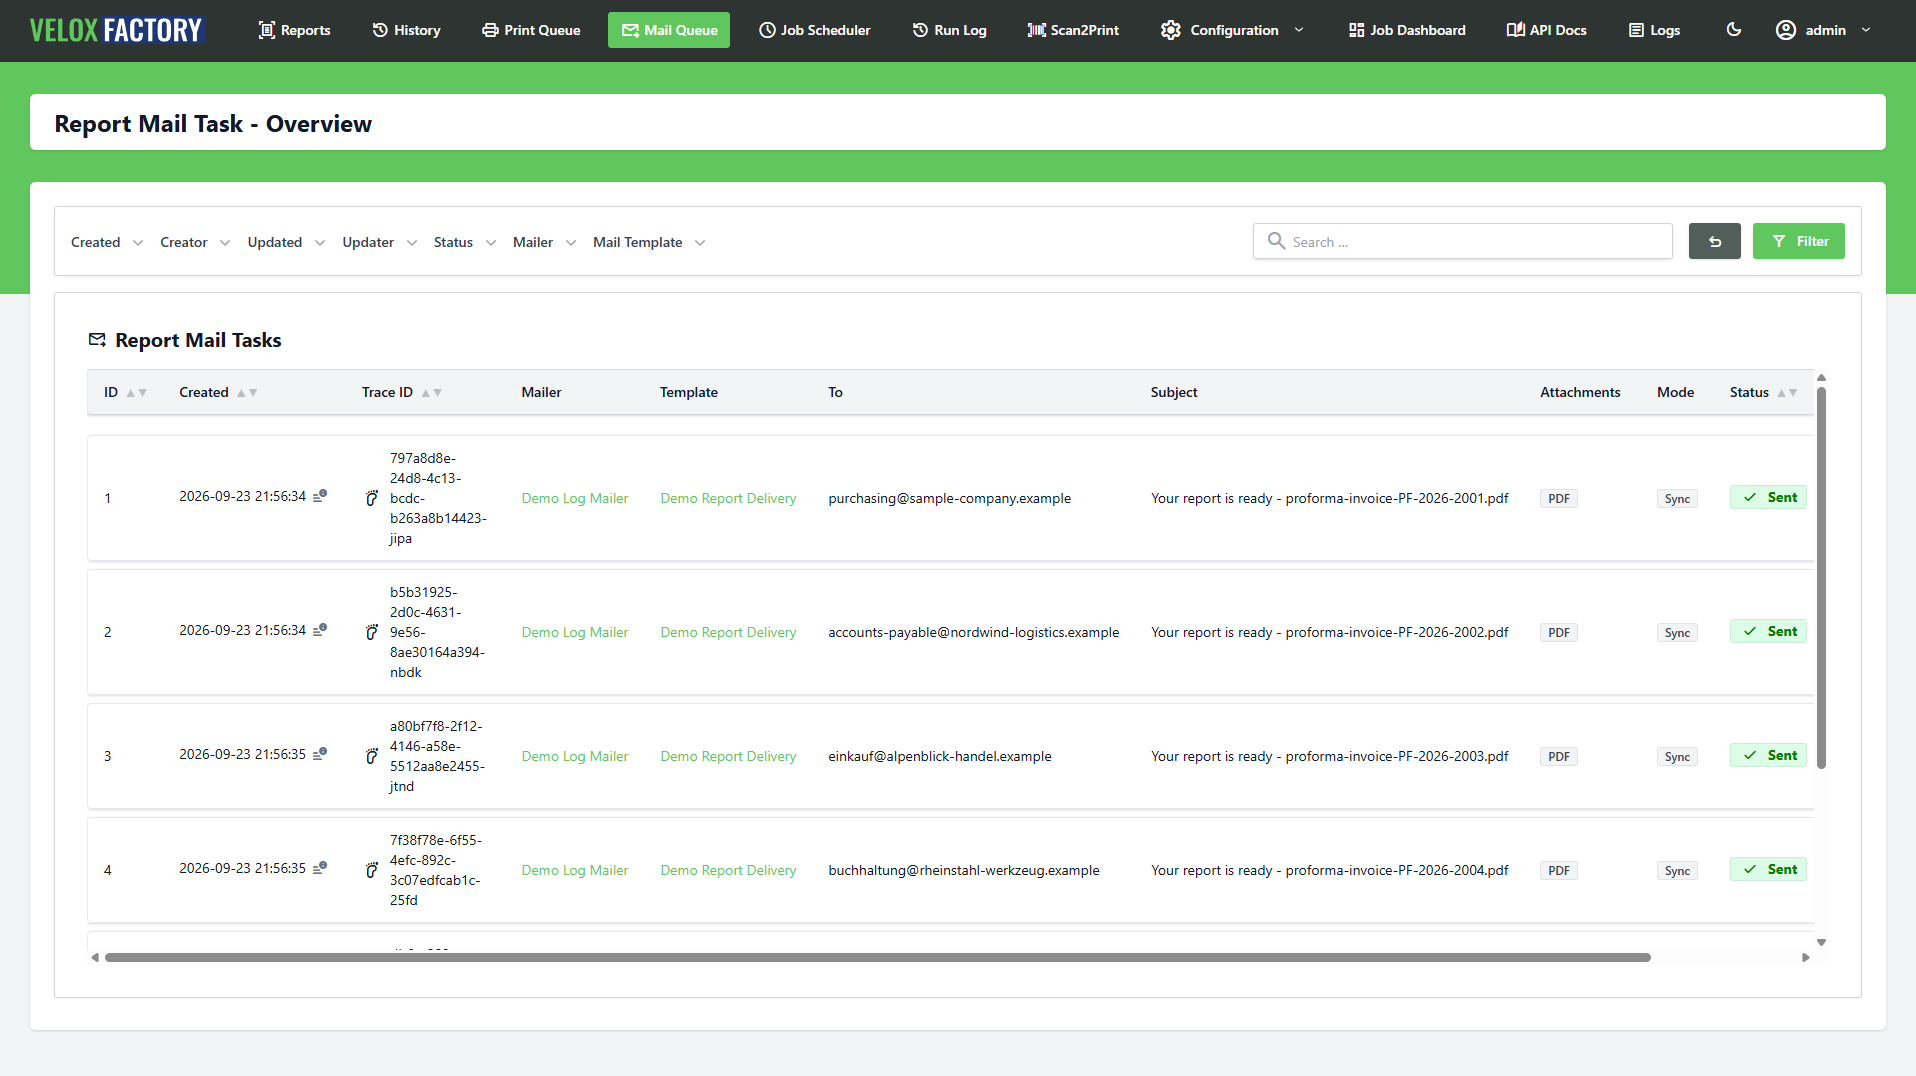Click audit info icon for row 3 created date
This screenshot has height=1076, width=1916.
pos(320,754)
